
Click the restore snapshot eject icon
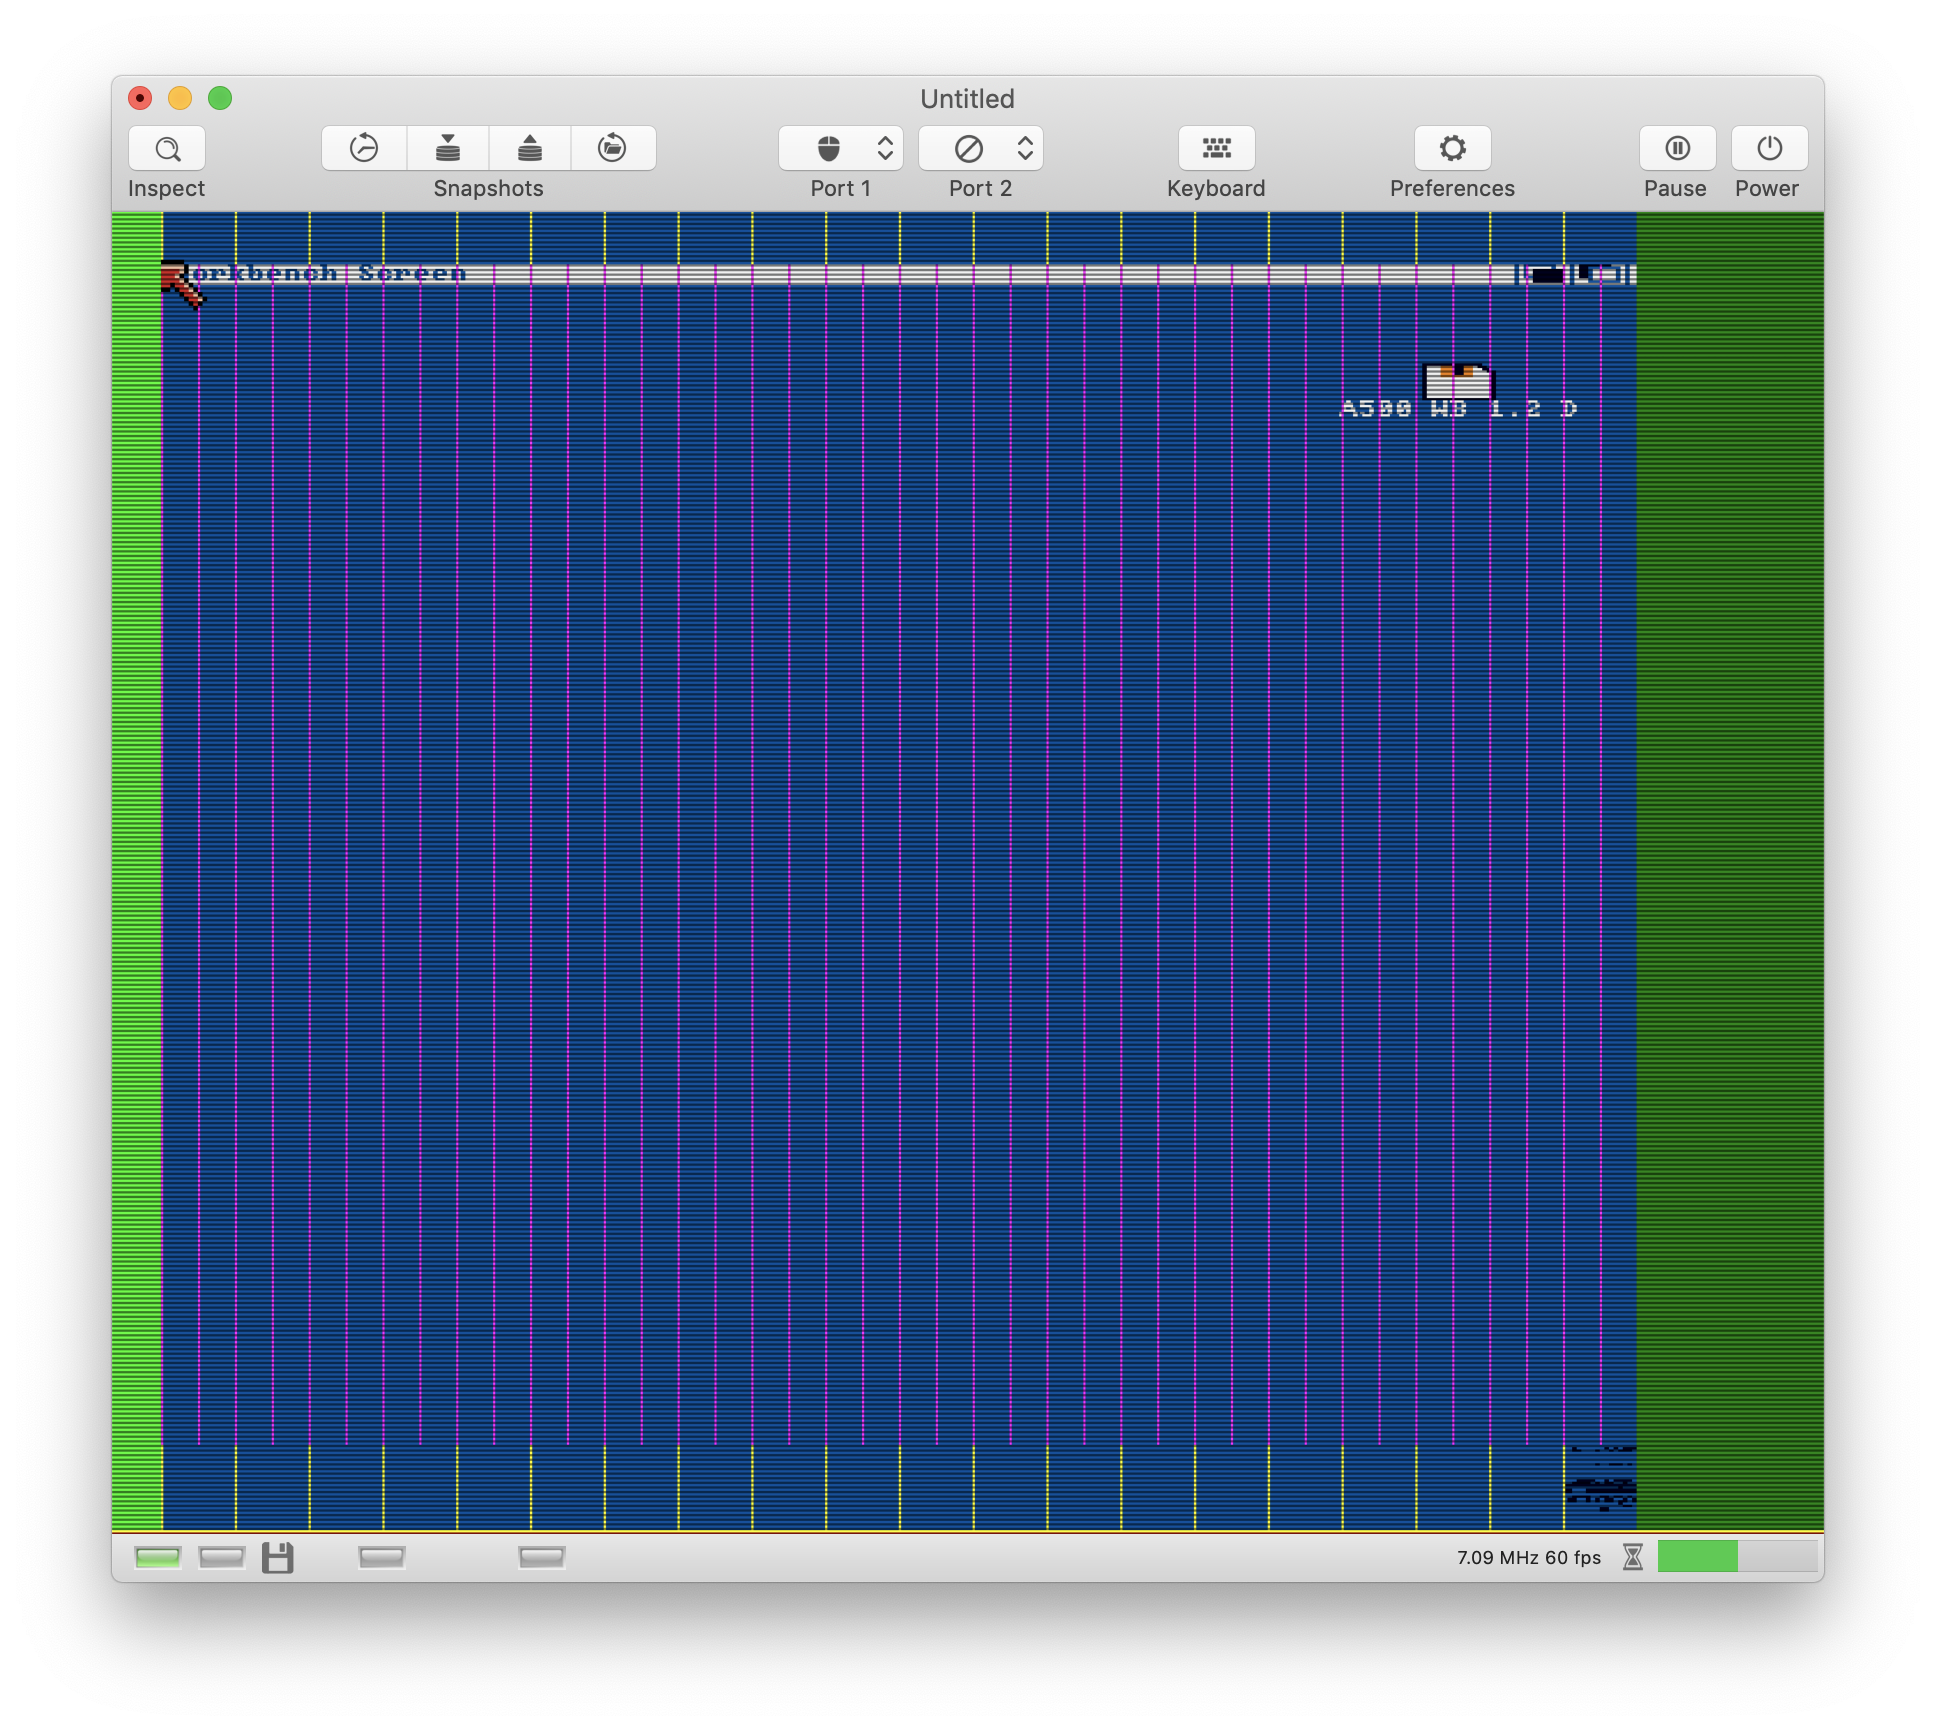530,149
